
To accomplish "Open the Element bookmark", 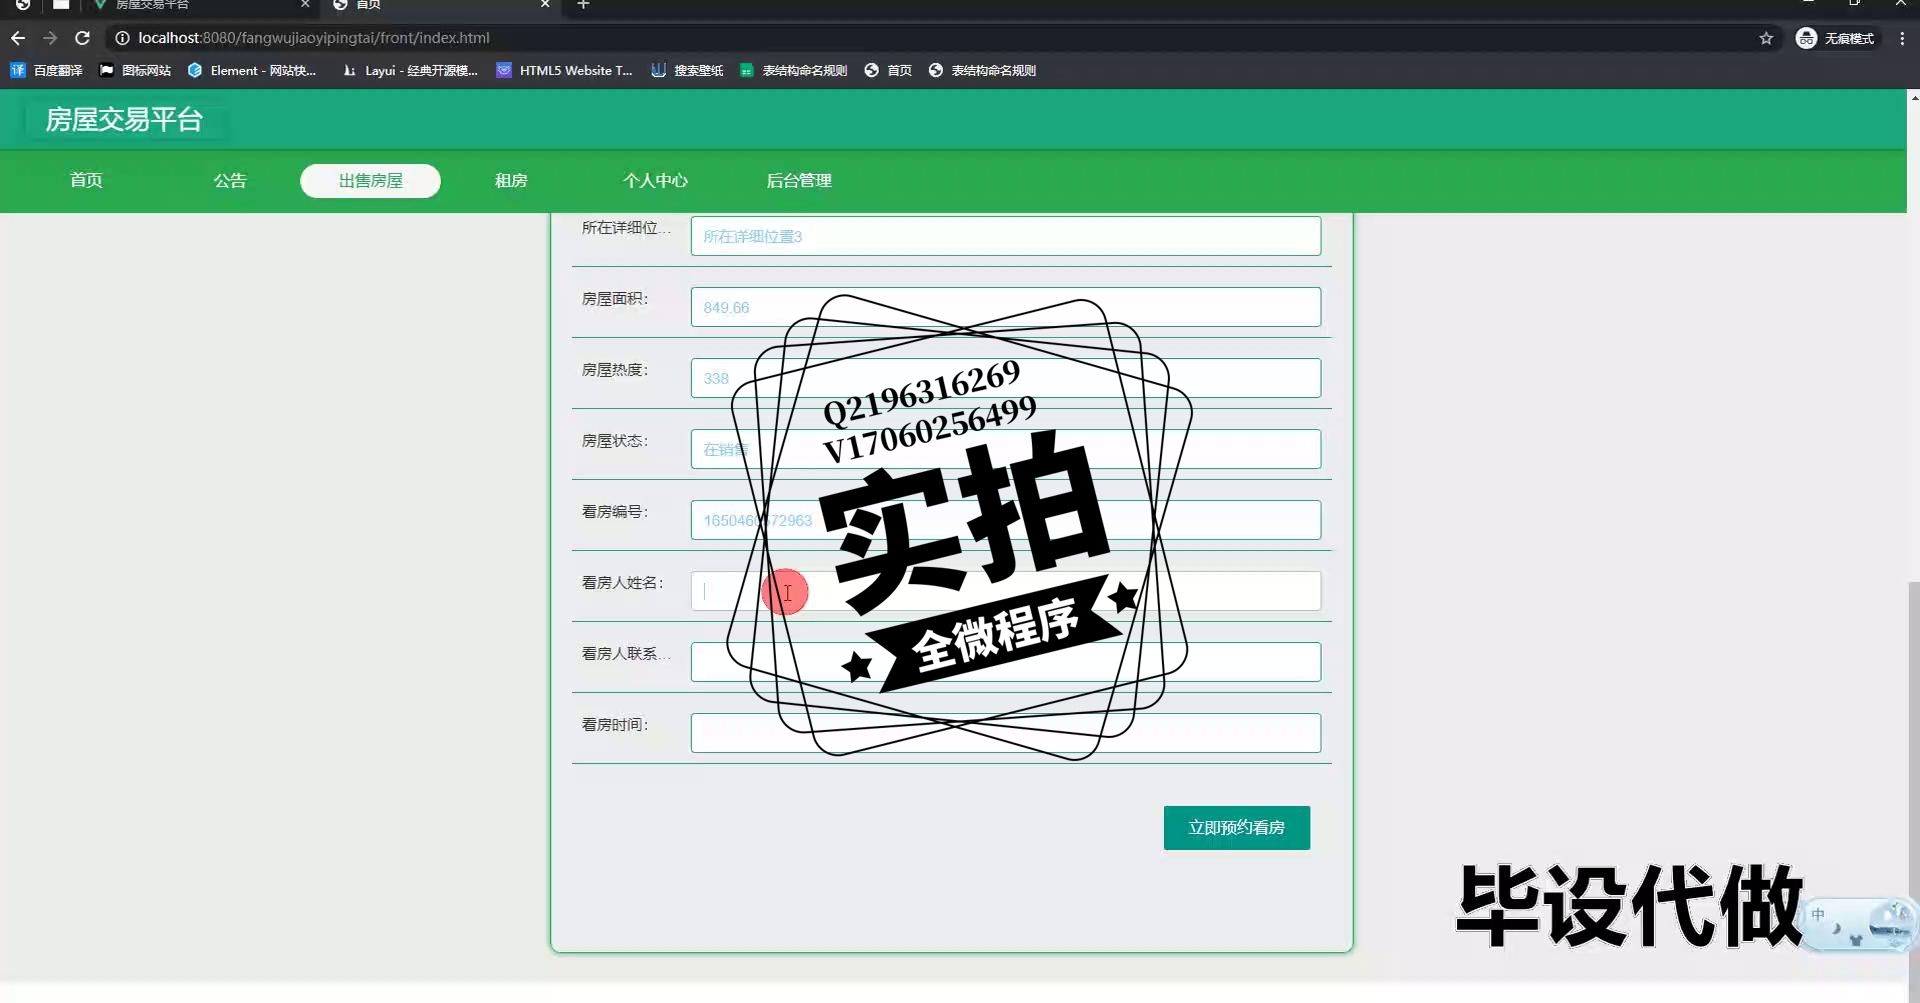I will (x=252, y=70).
